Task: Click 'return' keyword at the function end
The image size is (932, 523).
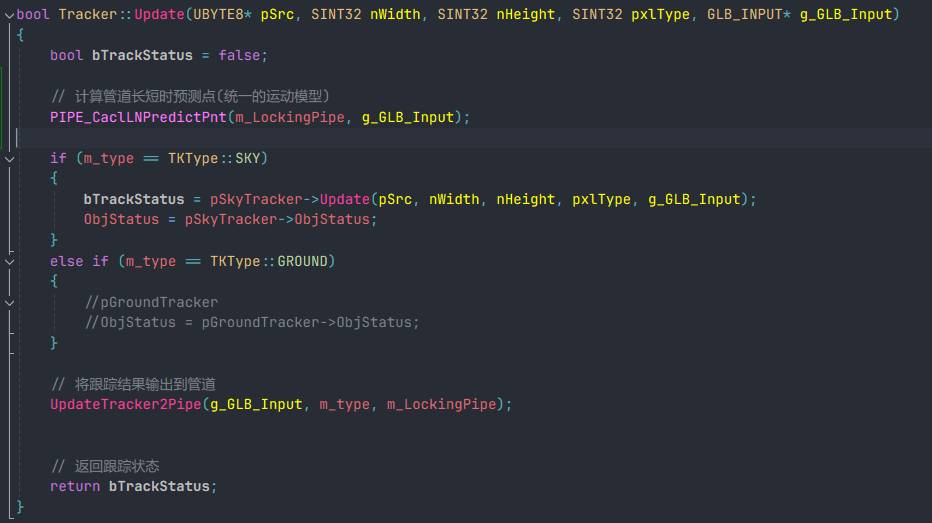Action: click(75, 486)
